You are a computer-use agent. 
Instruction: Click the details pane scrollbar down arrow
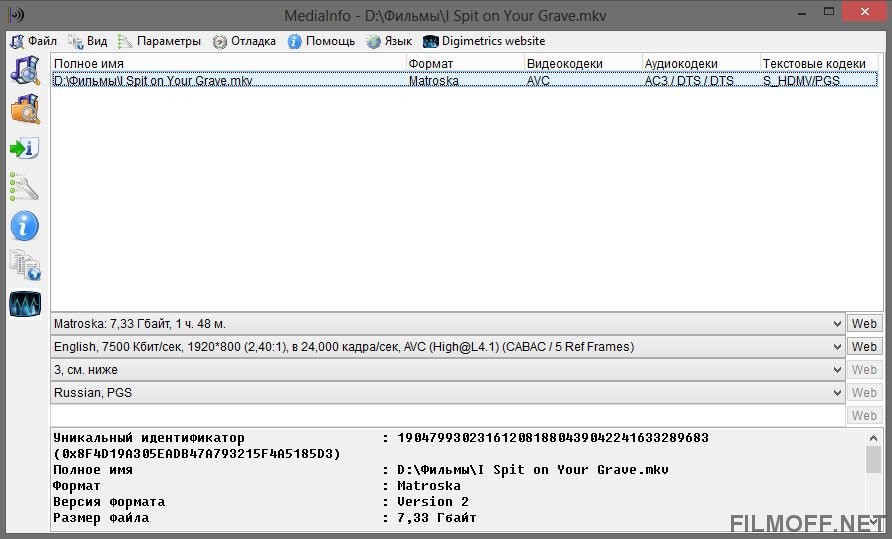click(874, 523)
